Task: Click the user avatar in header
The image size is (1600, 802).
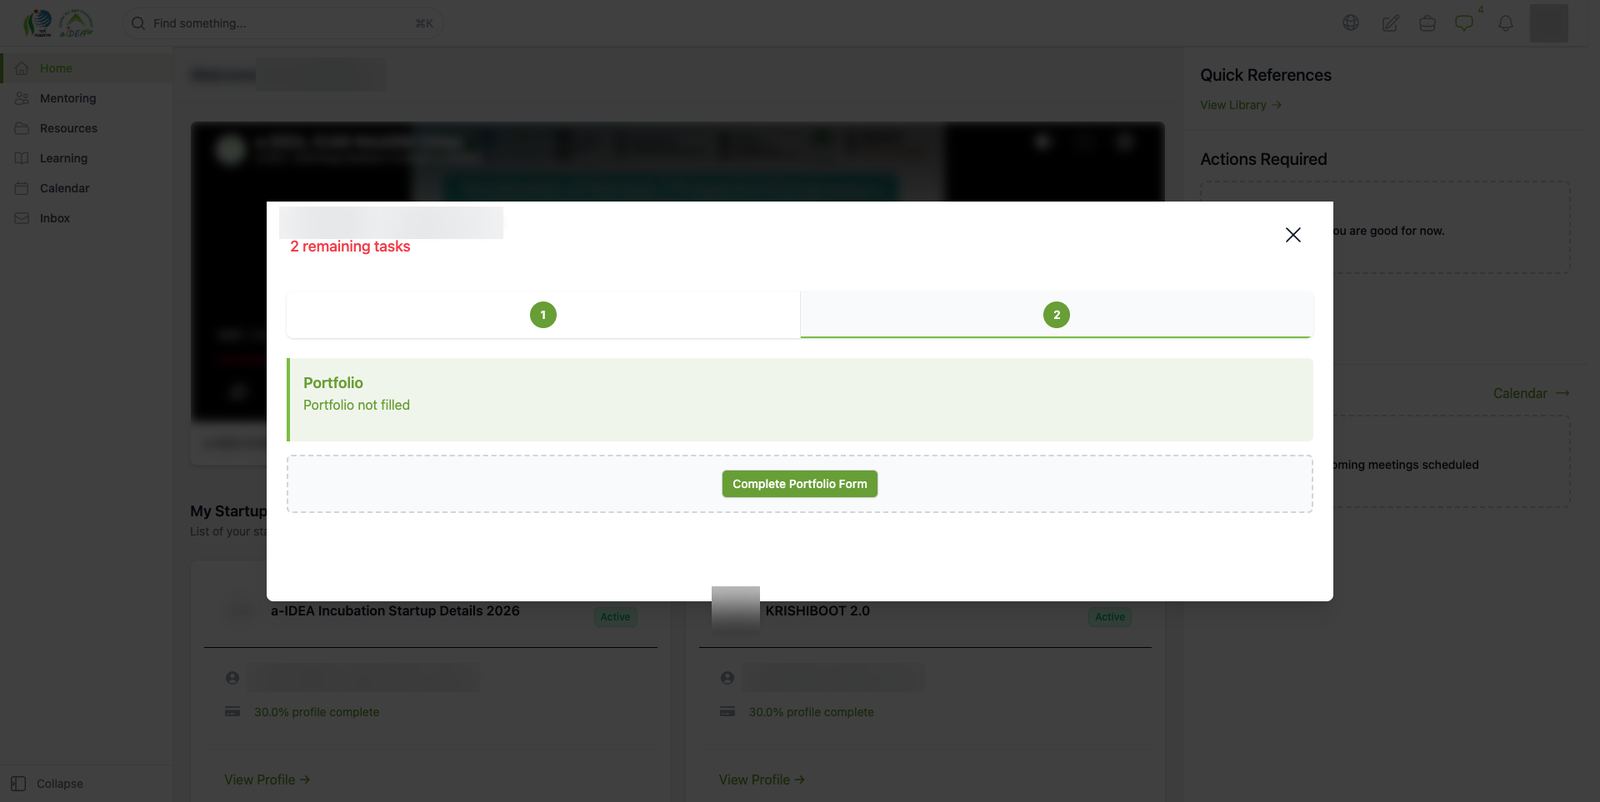Action: 1549,23
